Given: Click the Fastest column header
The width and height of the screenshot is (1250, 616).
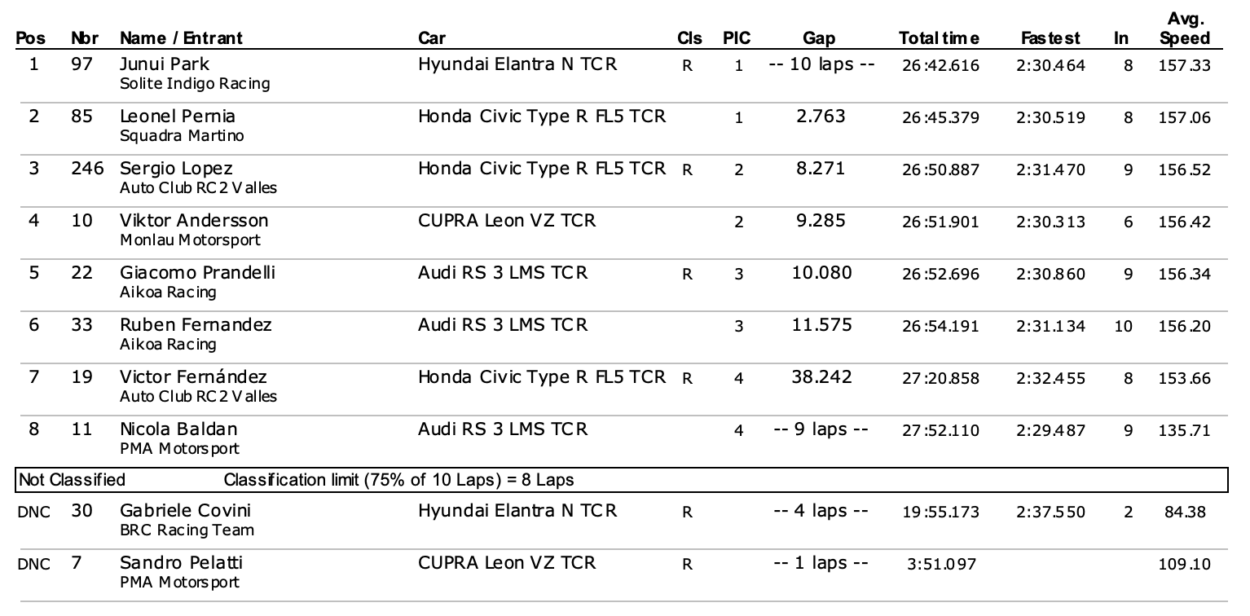Looking at the screenshot, I should [1050, 39].
